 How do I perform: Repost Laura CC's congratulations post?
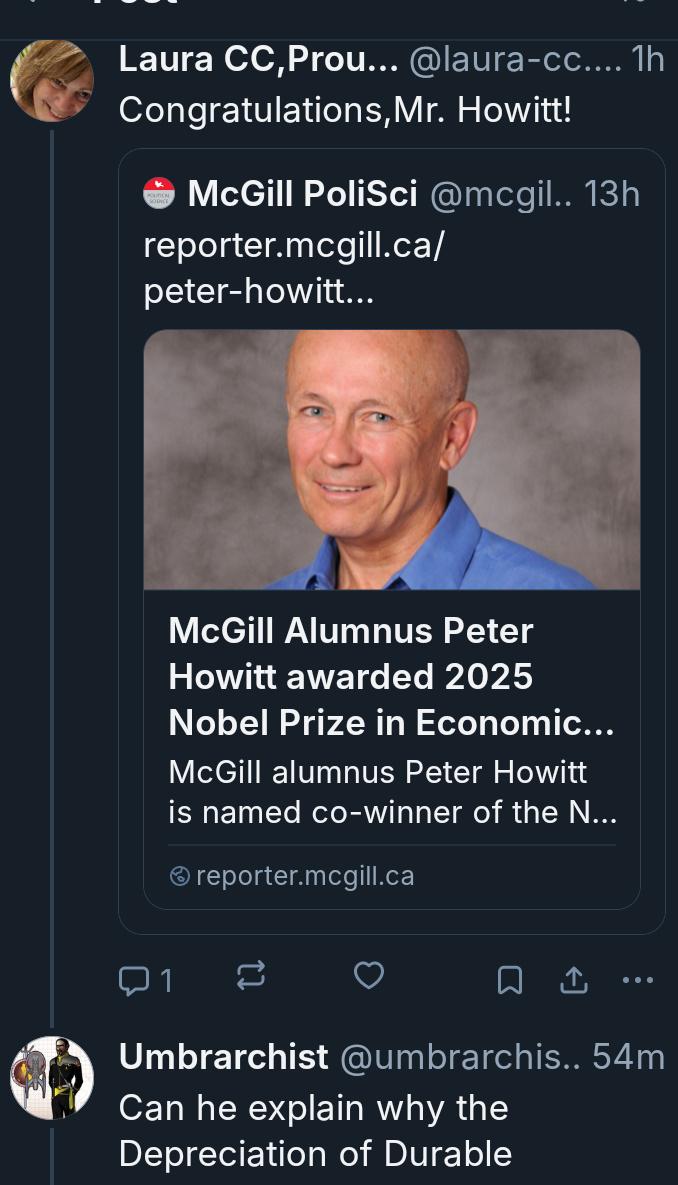(x=251, y=976)
